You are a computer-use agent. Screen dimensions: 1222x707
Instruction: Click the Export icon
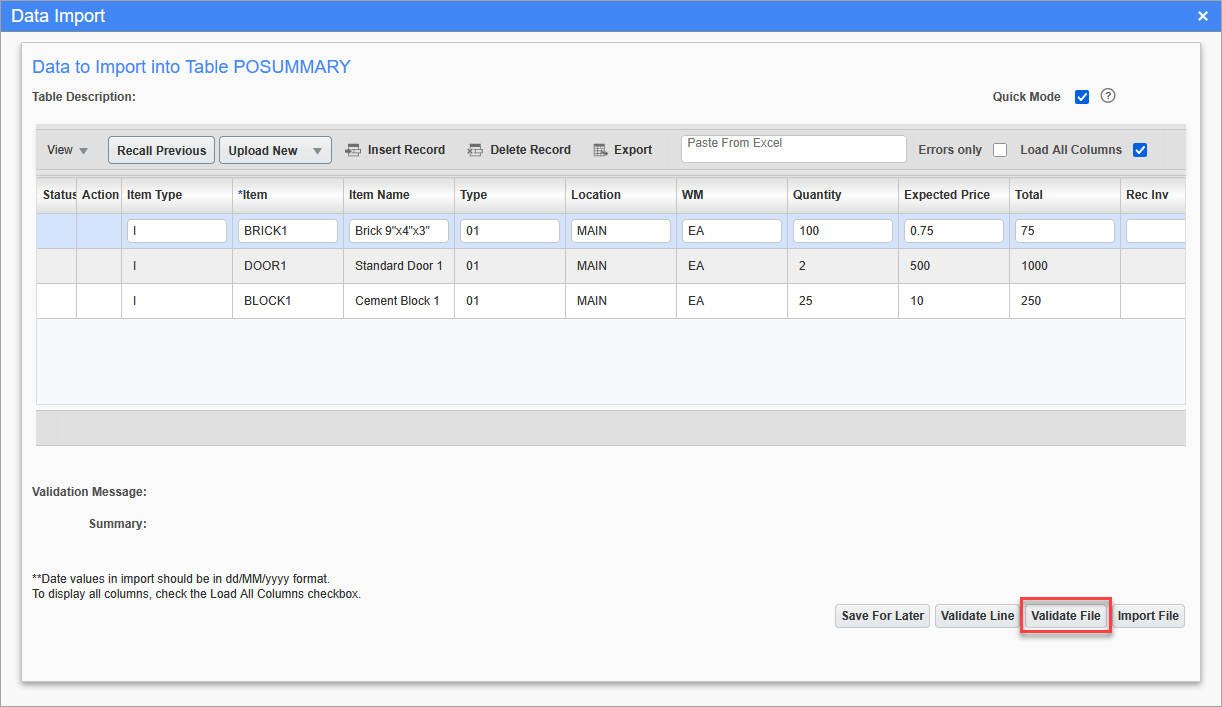tap(599, 149)
